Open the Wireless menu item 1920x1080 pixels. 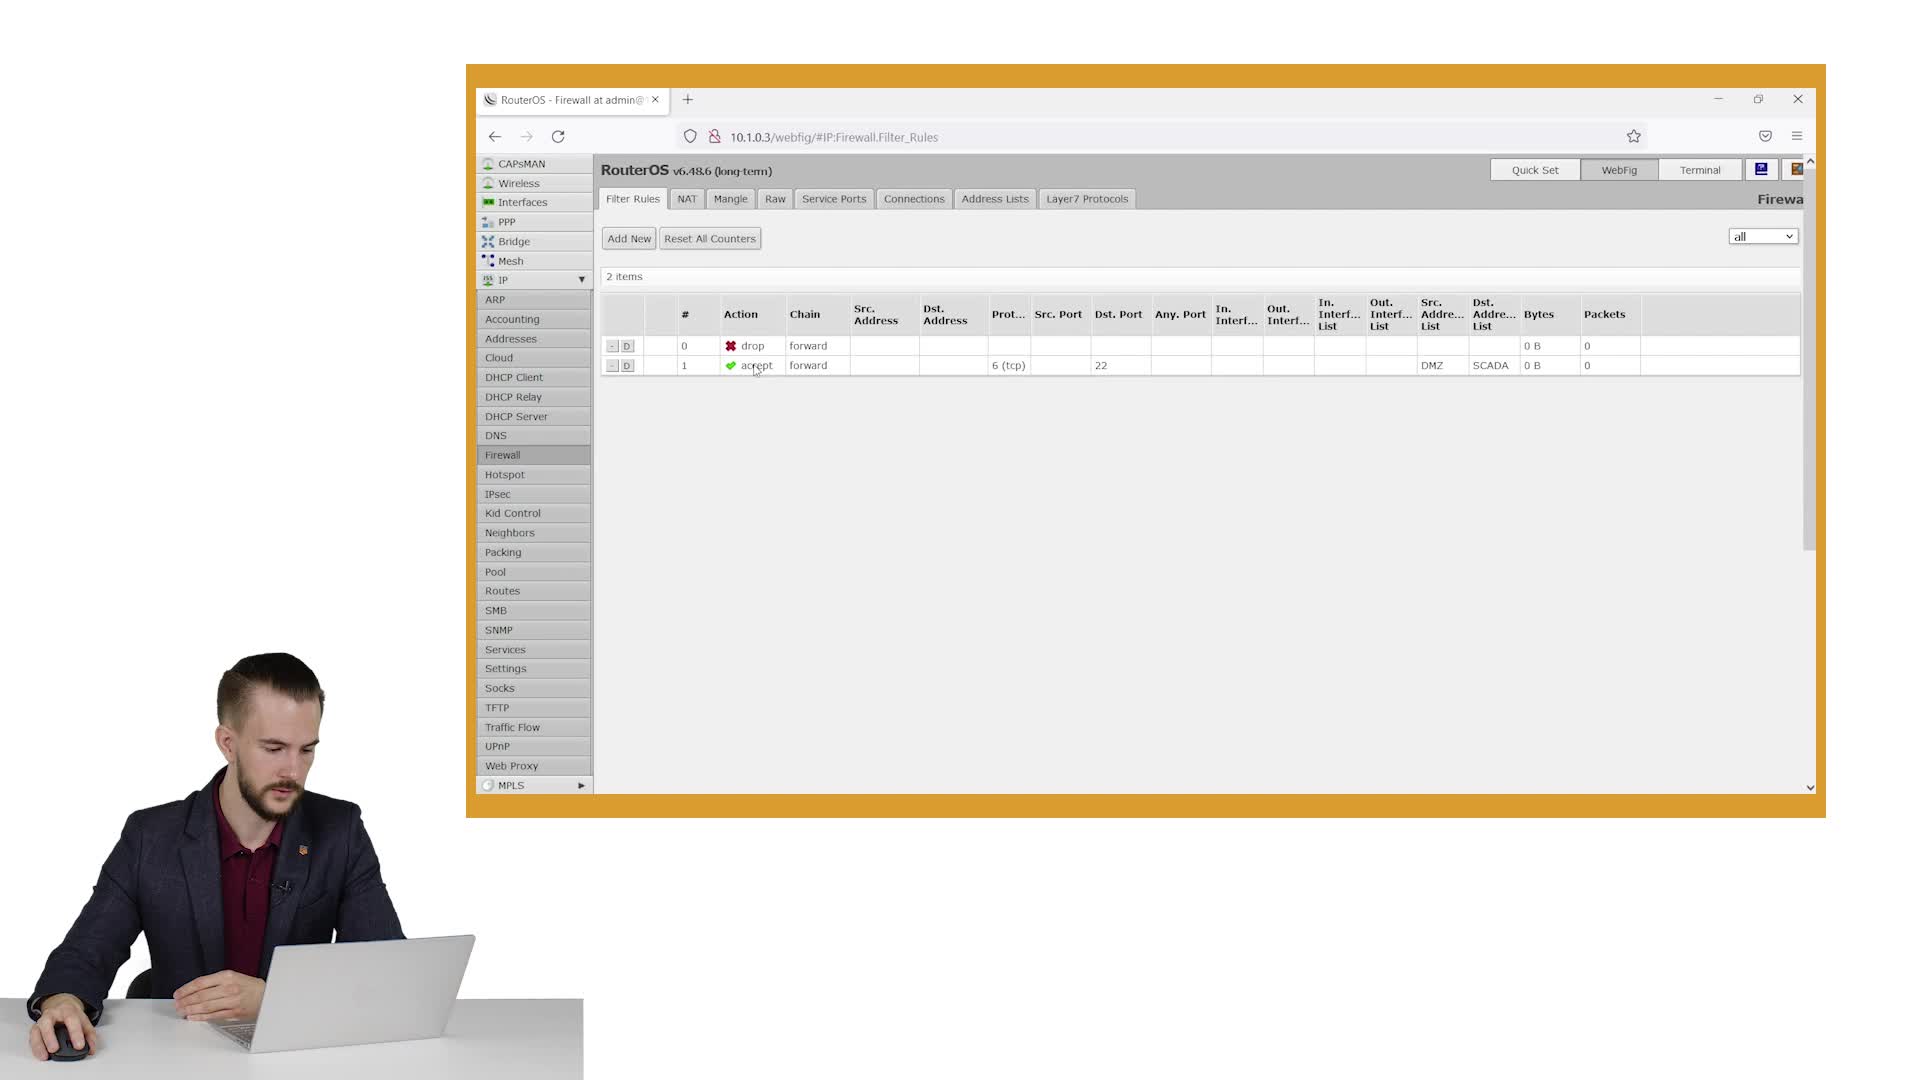pos(534,183)
